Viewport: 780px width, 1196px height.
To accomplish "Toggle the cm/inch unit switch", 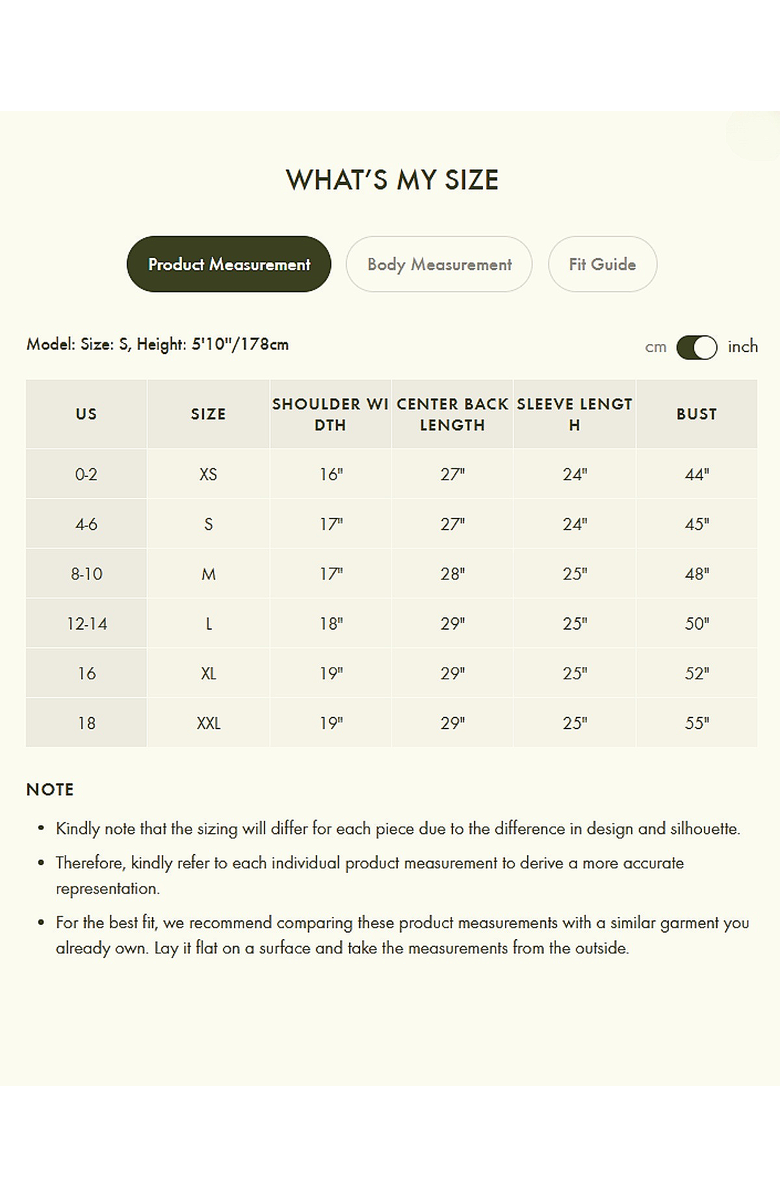I will pyautogui.click(x=697, y=347).
